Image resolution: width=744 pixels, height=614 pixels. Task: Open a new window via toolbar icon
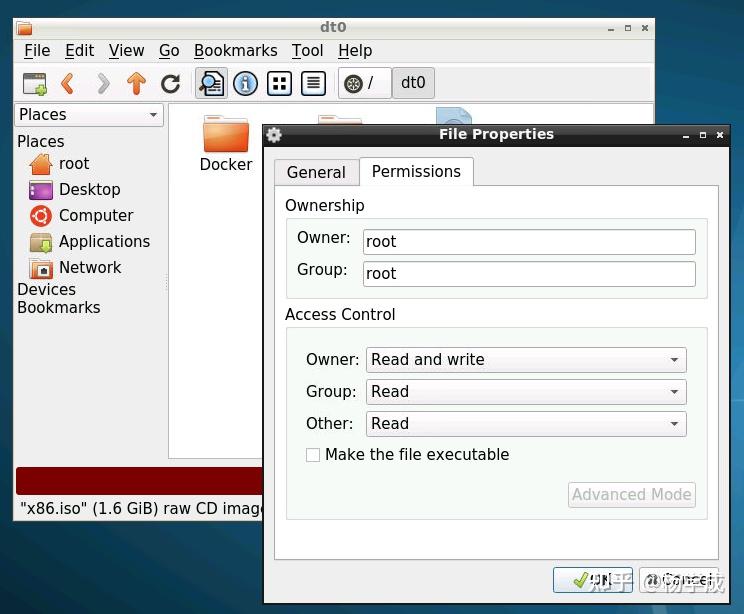(x=35, y=84)
